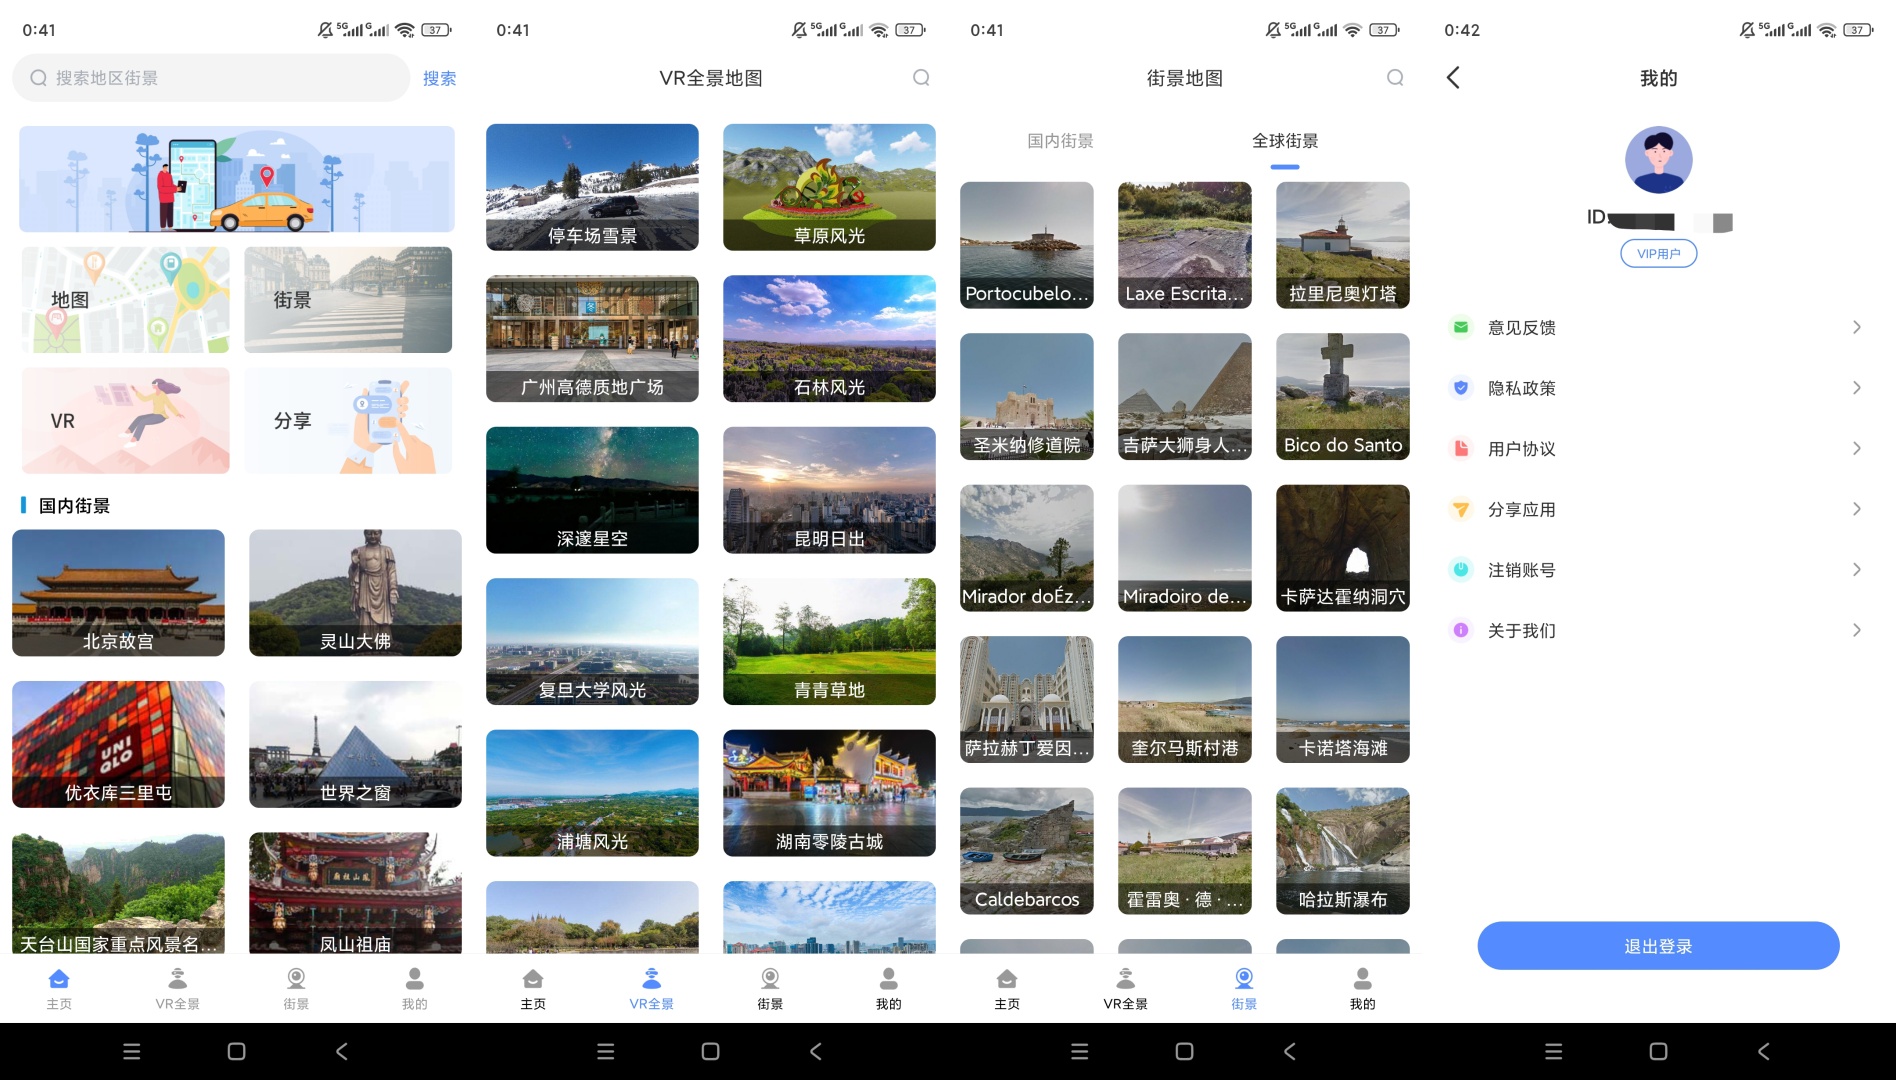Focus the 搜索地区街景 search field
1896x1080 pixels.
(x=211, y=78)
